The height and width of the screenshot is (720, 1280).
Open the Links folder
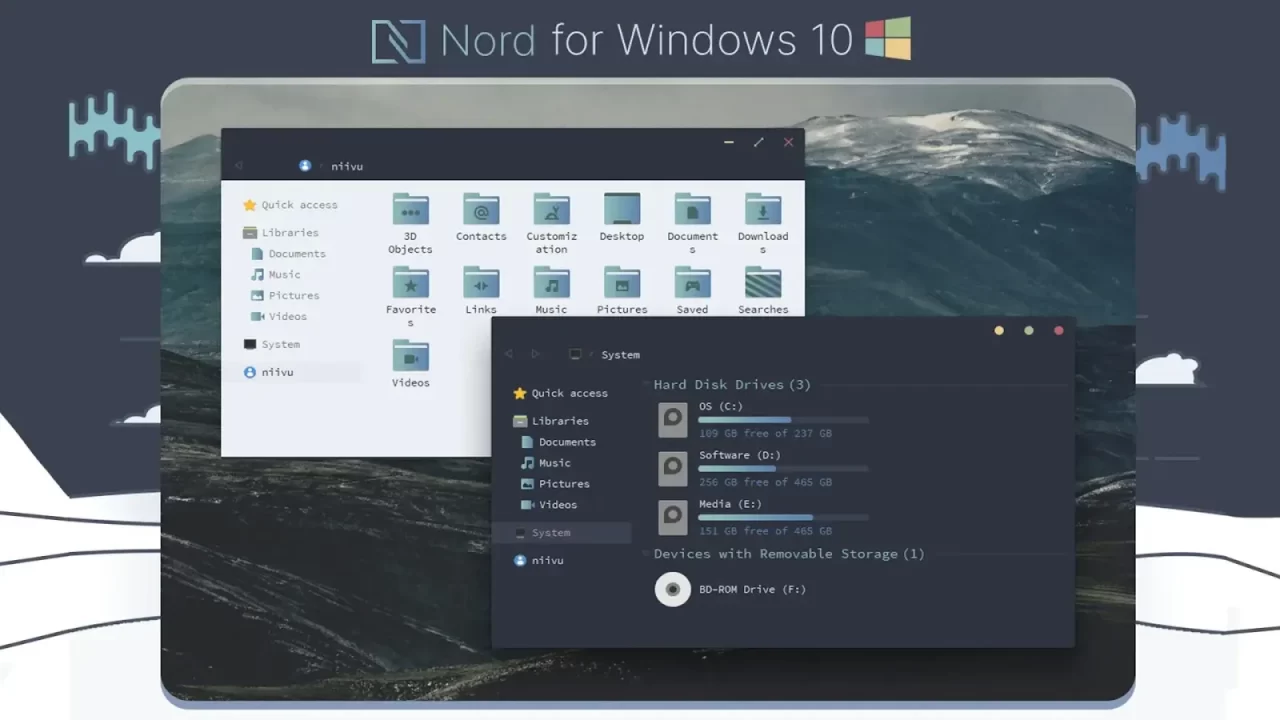click(481, 290)
